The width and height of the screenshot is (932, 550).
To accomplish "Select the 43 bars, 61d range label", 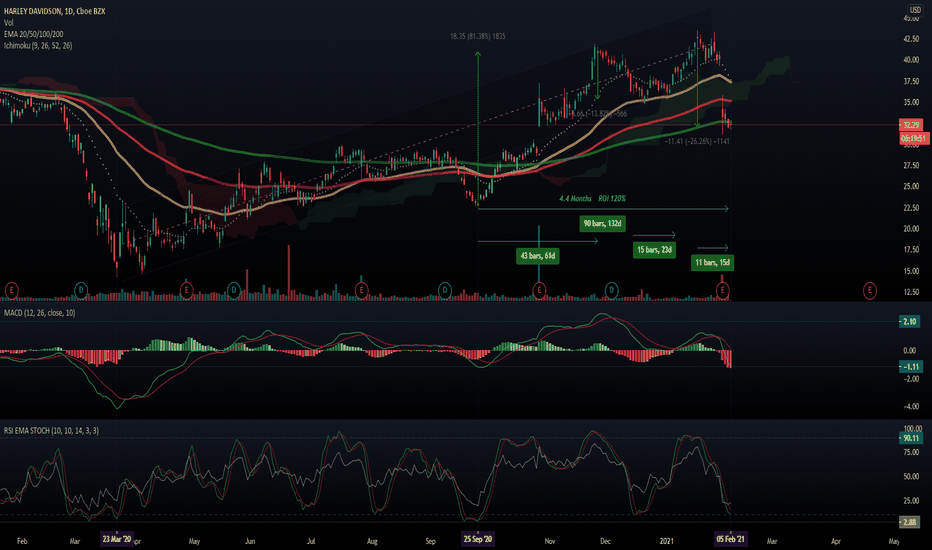I will coord(538,256).
